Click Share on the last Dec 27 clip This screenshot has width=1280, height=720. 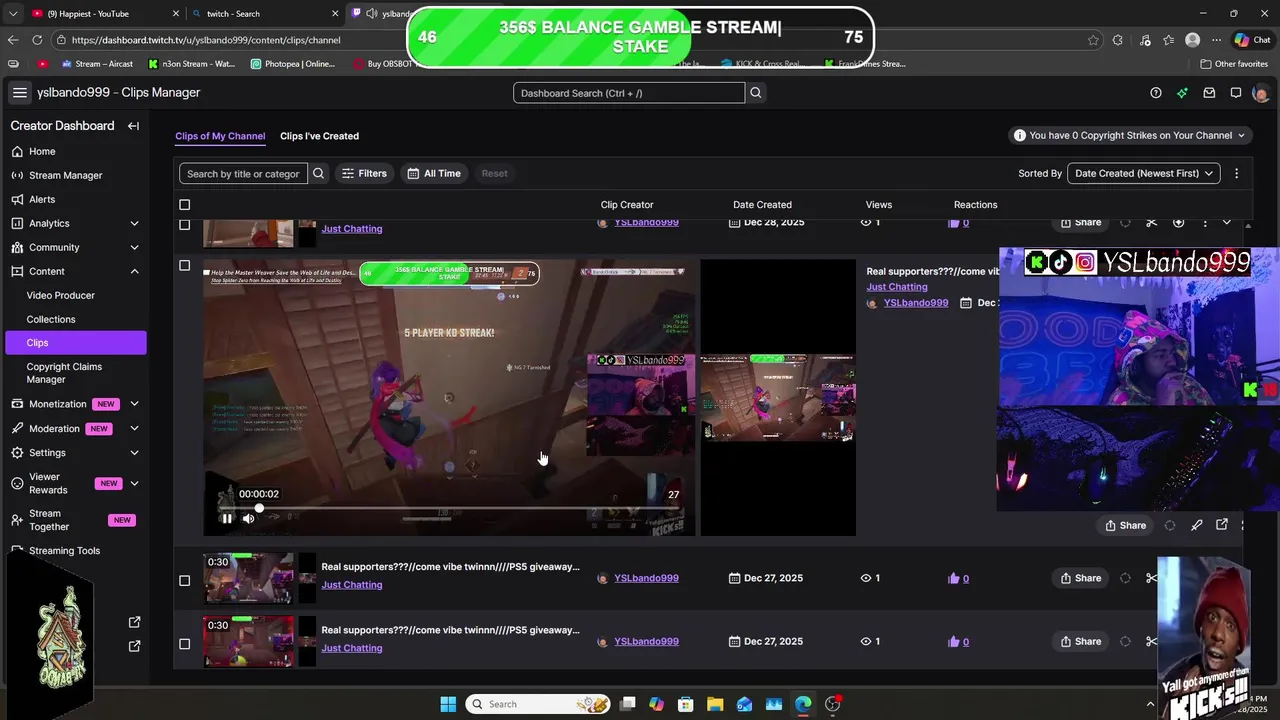coord(1081,641)
